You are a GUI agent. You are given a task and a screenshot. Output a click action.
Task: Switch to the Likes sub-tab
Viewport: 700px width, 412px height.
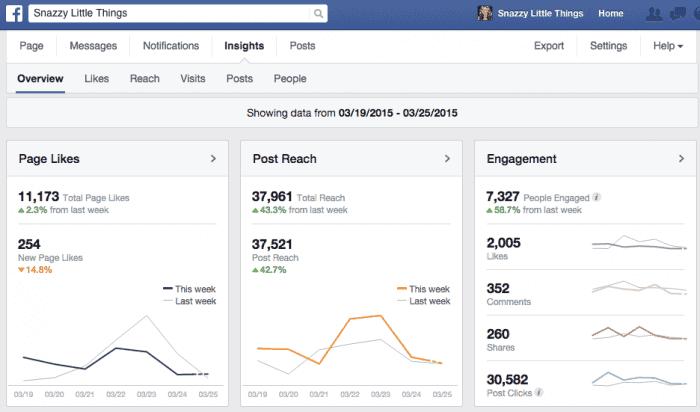click(96, 79)
